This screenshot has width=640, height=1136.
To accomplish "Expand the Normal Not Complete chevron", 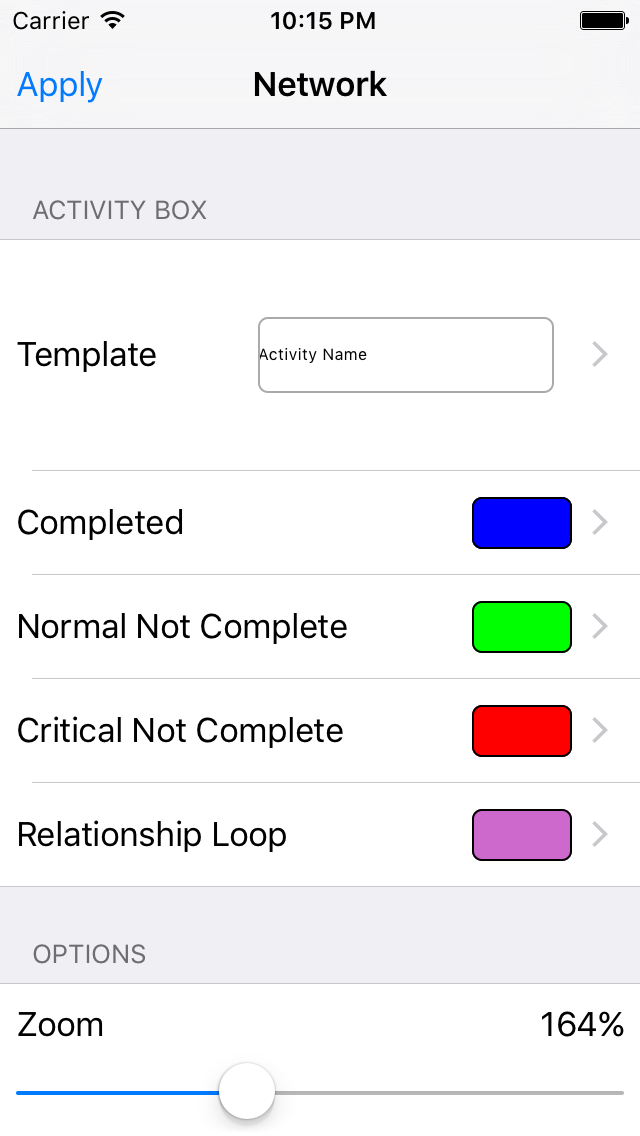I will coord(600,626).
